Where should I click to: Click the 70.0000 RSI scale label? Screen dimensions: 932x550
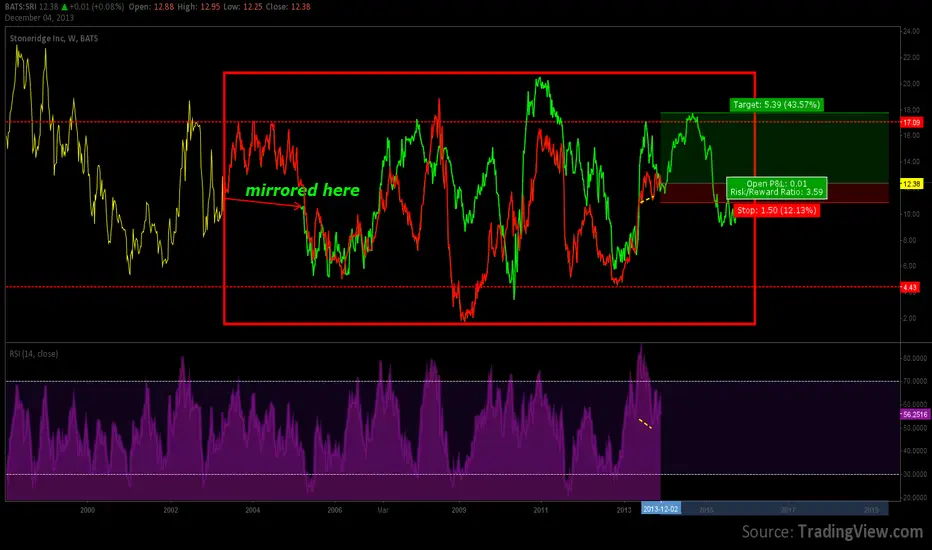[x=915, y=381]
